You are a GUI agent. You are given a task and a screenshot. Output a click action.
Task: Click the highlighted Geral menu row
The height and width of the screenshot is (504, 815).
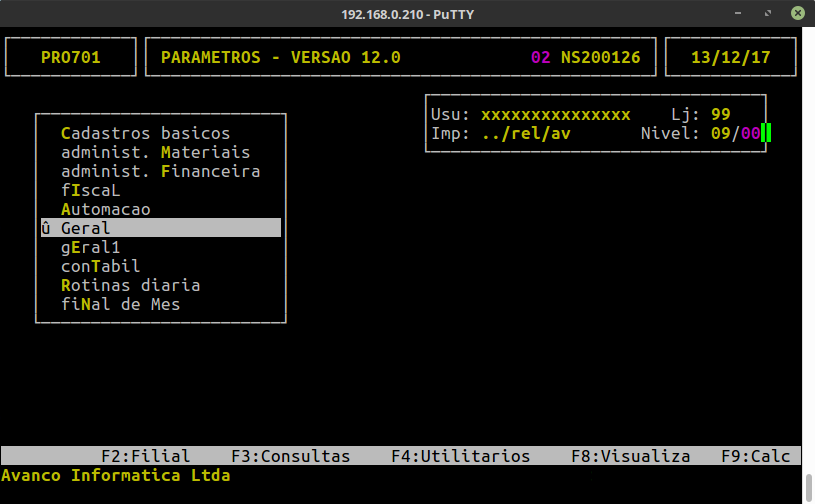160,228
